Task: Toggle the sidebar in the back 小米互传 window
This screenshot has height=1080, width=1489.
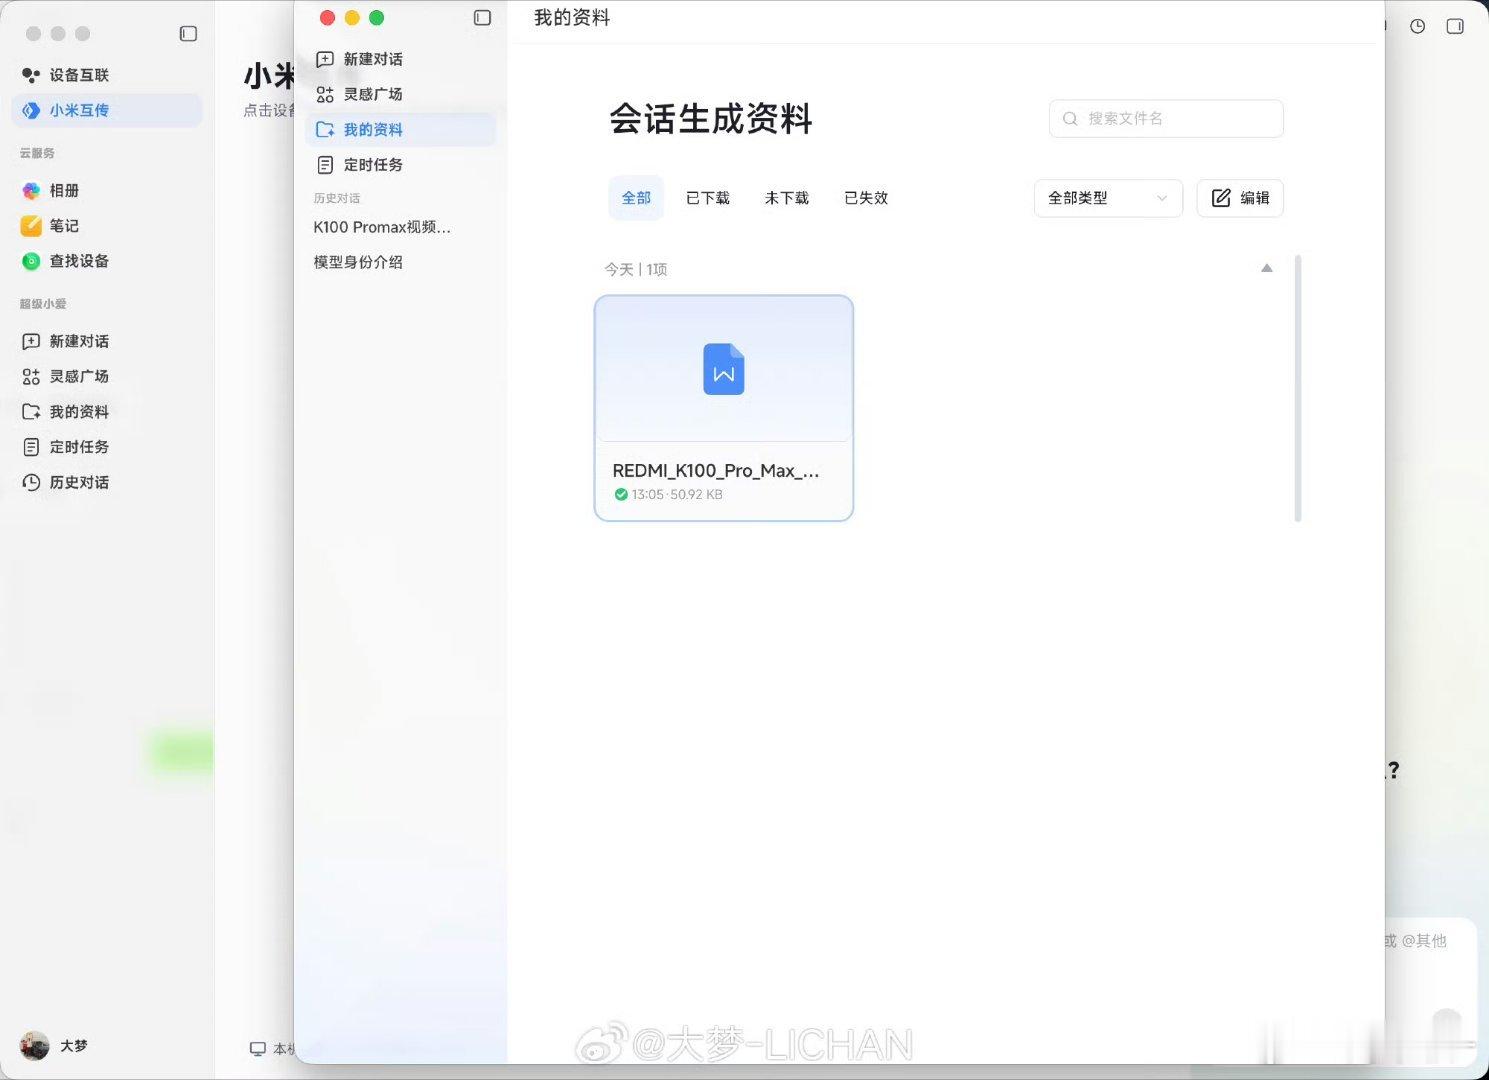Action: point(188,34)
